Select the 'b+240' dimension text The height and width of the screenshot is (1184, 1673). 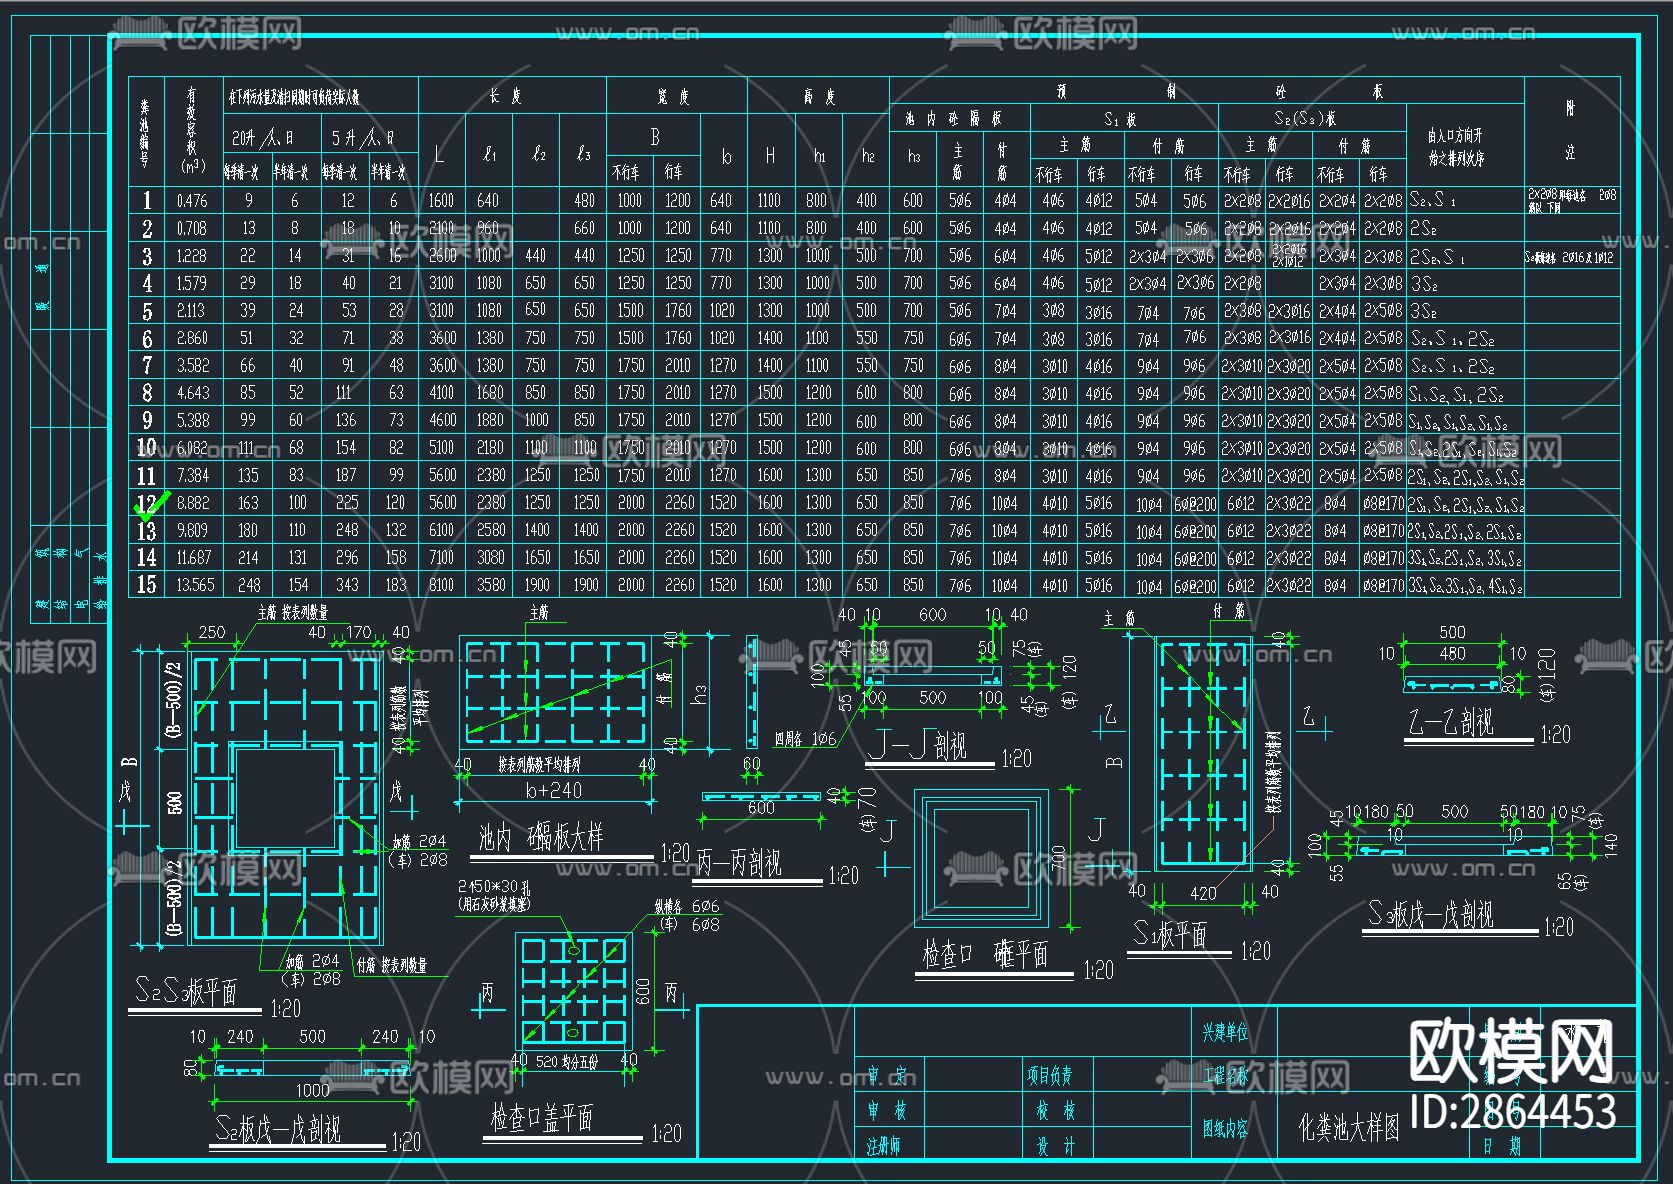(553, 790)
